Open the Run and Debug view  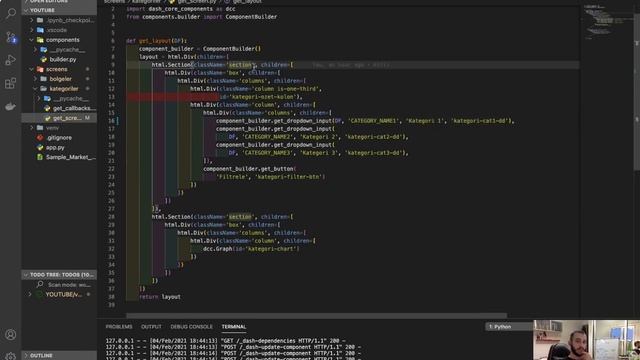coord(11,60)
